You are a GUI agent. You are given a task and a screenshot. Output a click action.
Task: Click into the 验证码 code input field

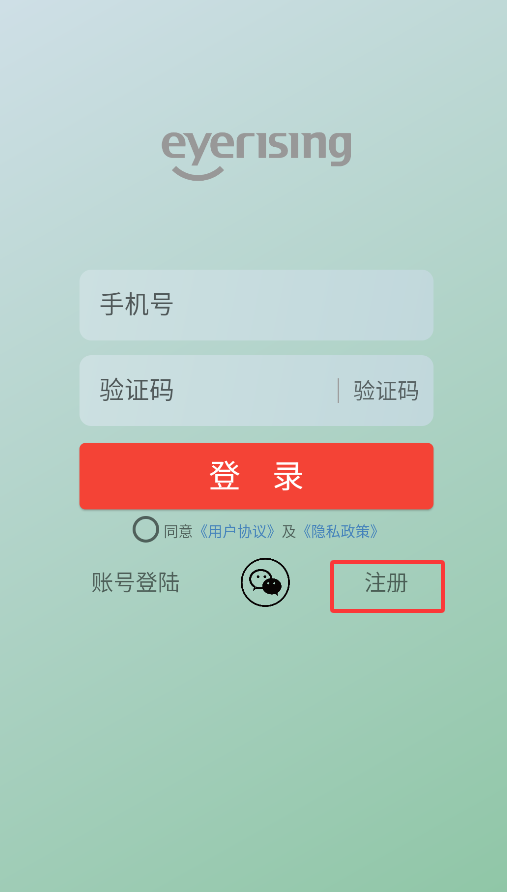point(208,390)
